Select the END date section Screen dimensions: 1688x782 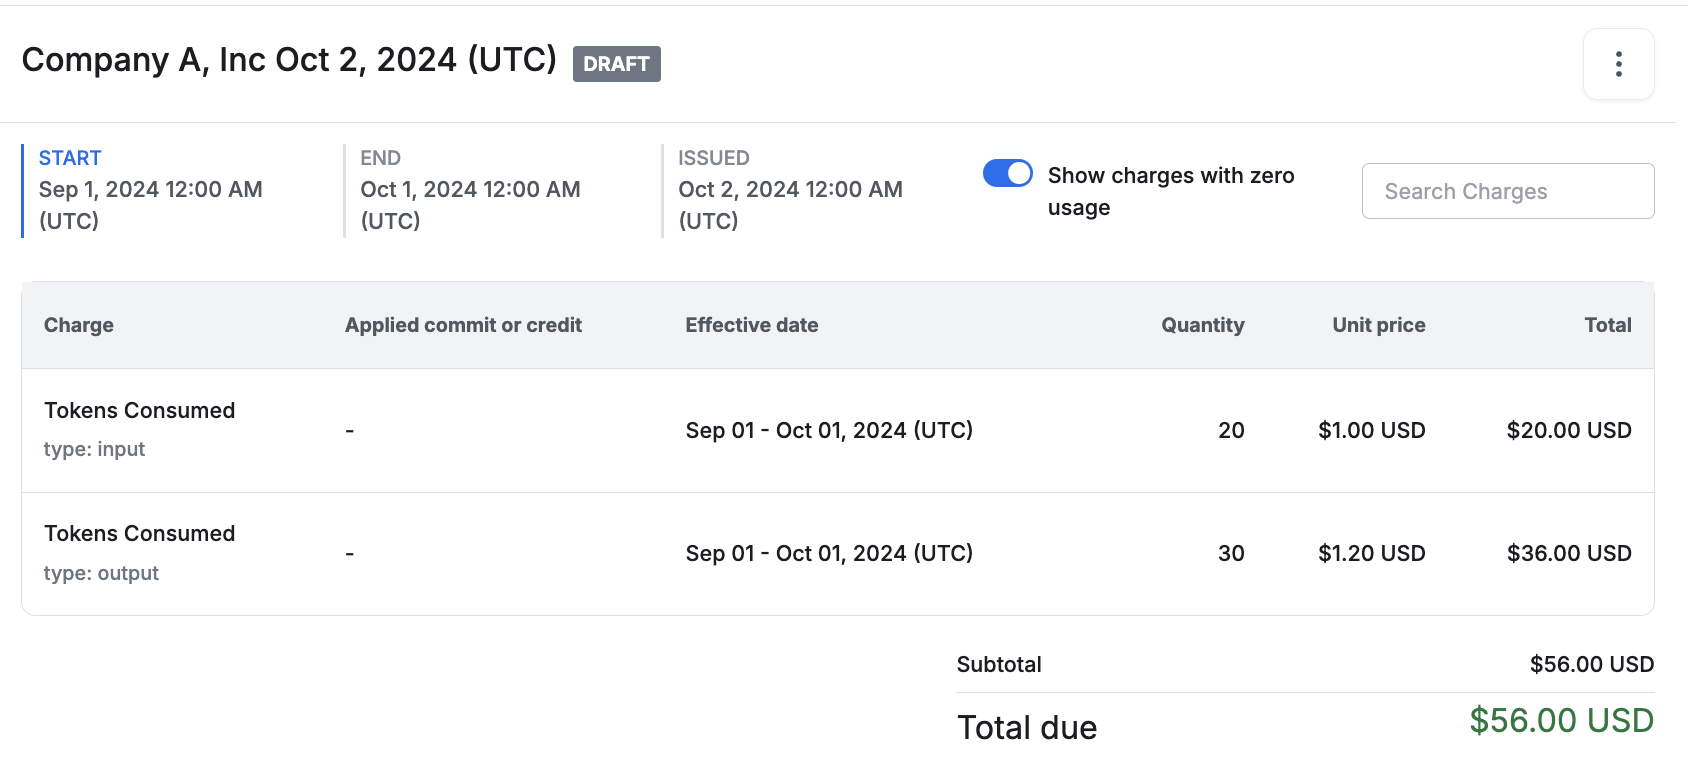[470, 189]
